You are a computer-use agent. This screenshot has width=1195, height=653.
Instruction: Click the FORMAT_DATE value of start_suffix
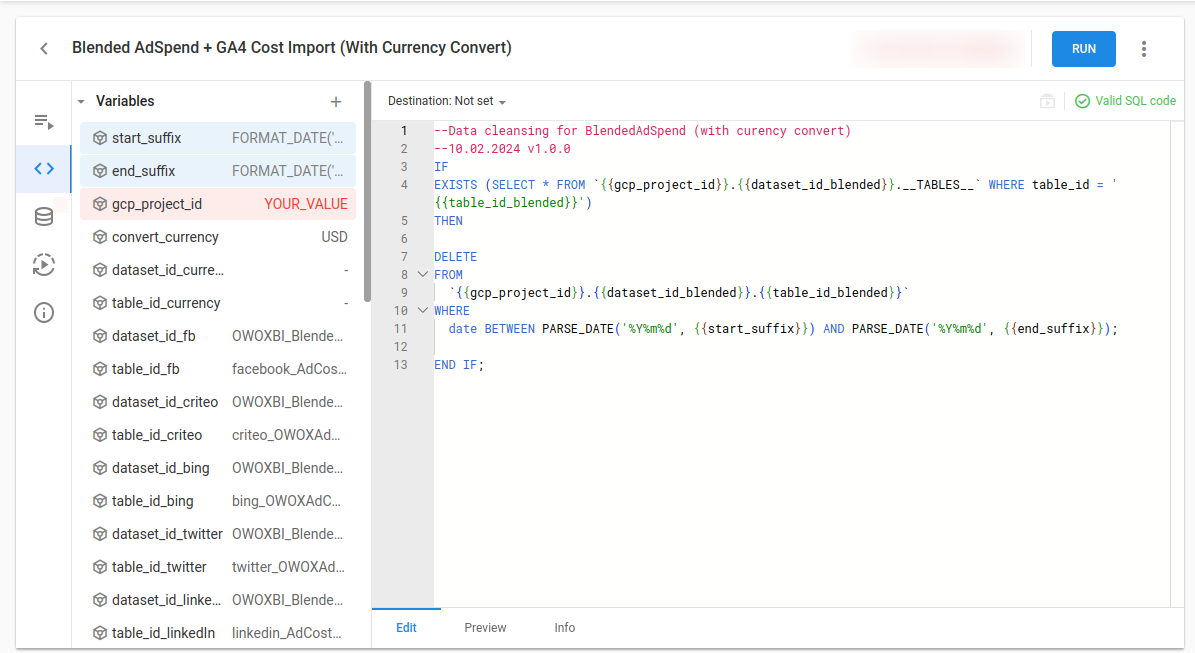(x=287, y=138)
